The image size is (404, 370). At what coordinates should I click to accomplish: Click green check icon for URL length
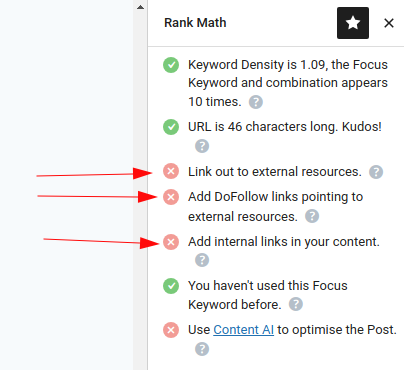click(171, 127)
